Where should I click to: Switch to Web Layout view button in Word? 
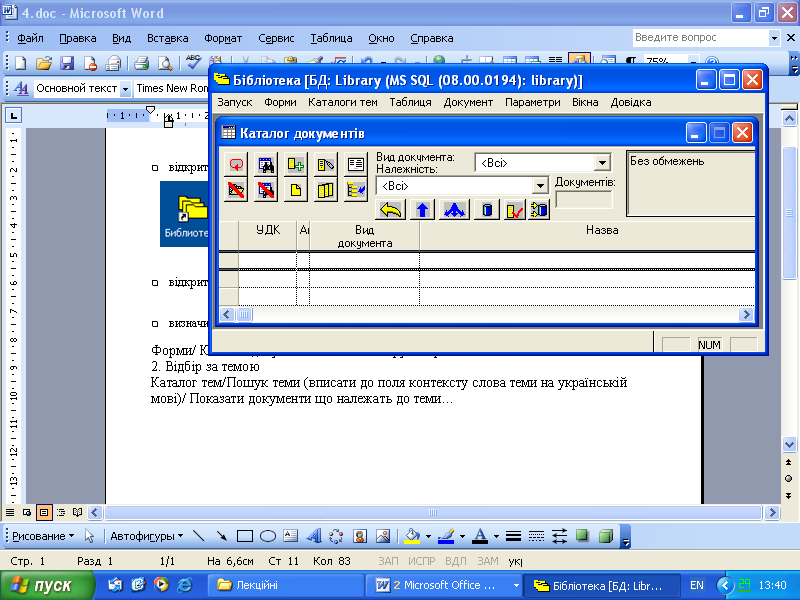[27, 512]
